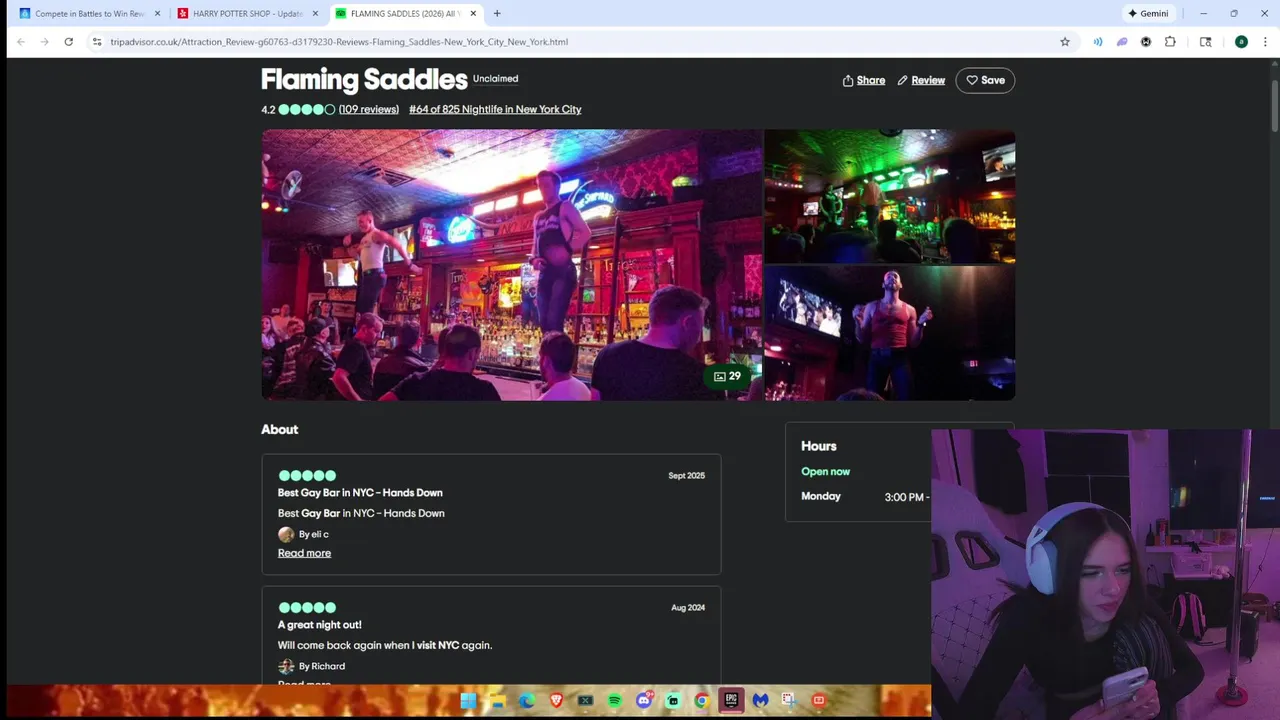The width and height of the screenshot is (1280, 720).
Task: Click the 'Unclaimed' label beside the title
Action: 495,79
